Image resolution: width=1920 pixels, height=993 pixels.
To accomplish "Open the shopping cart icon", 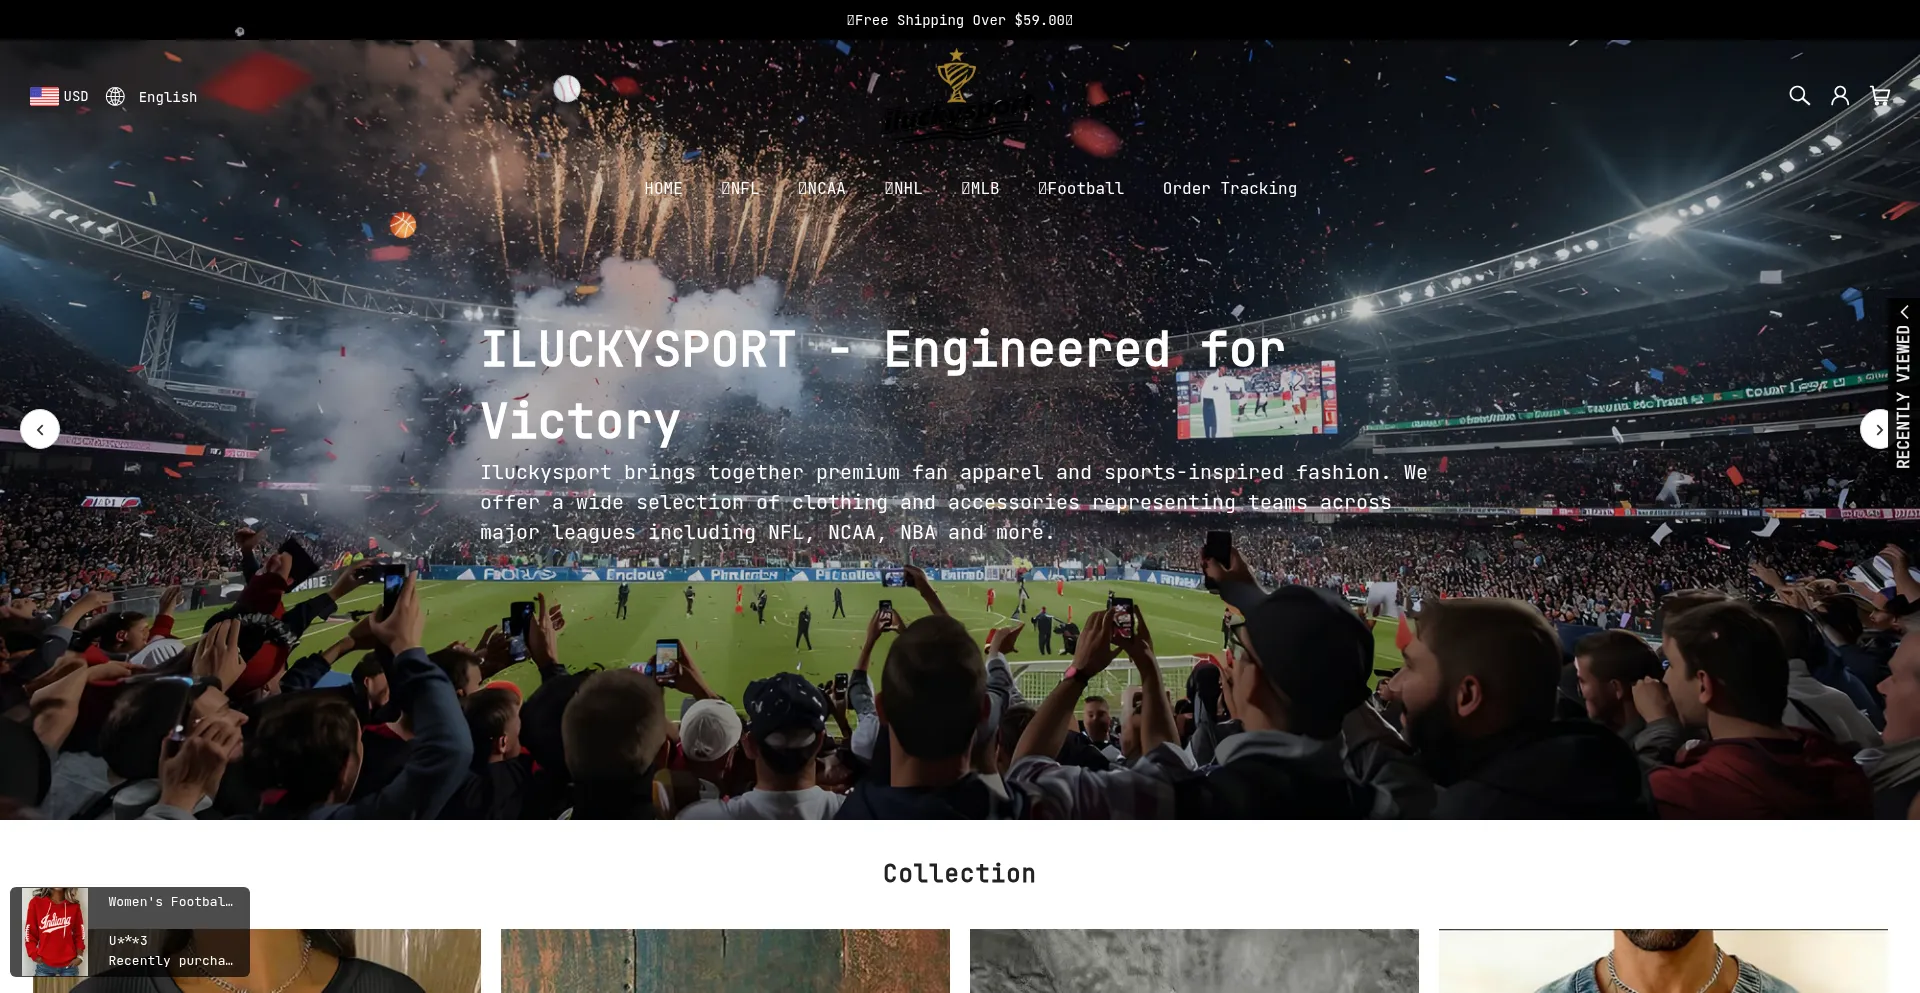I will click(1880, 96).
